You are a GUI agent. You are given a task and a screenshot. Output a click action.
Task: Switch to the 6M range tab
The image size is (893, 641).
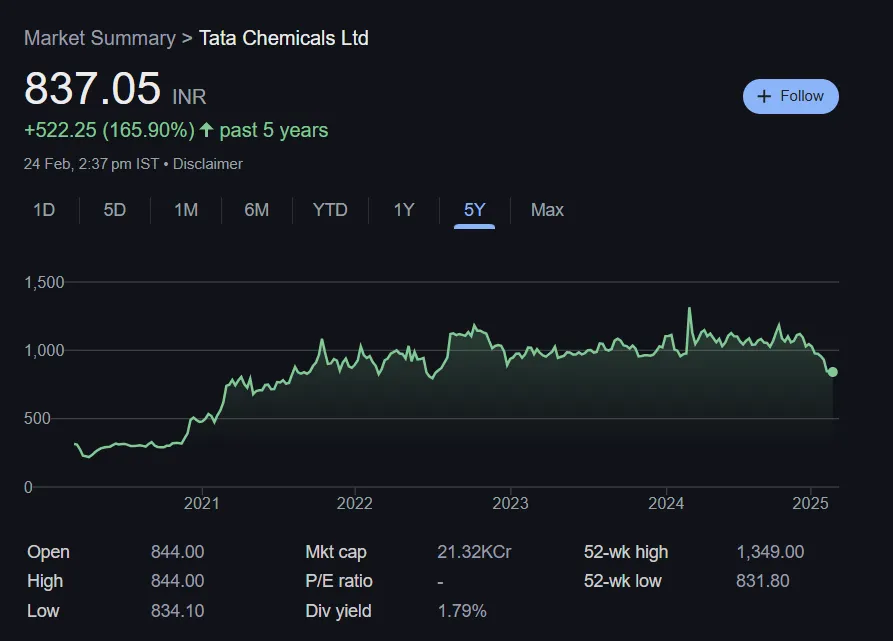pyautogui.click(x=256, y=210)
